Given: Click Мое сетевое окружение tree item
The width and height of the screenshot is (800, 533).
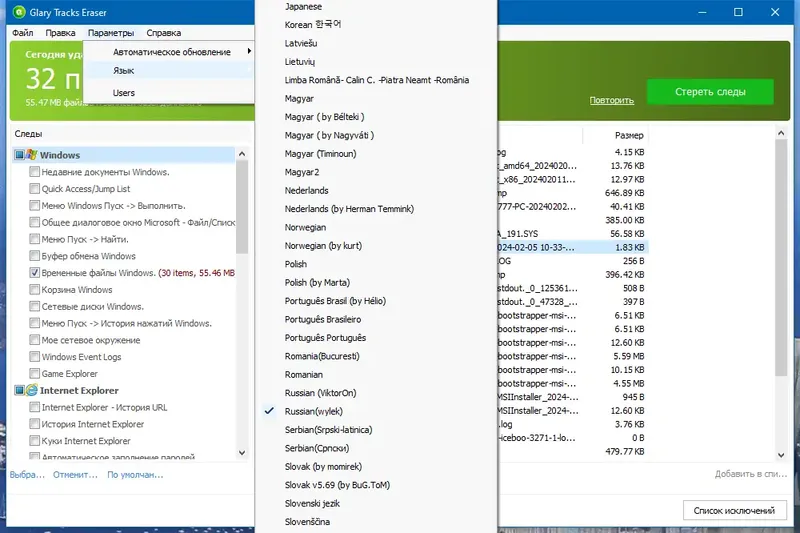Looking at the screenshot, I should [91, 340].
